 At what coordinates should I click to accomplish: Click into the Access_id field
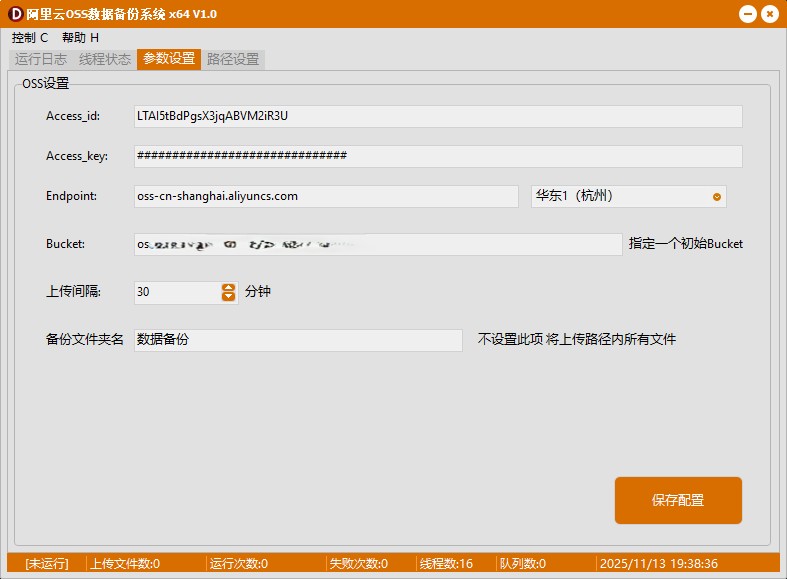[438, 116]
